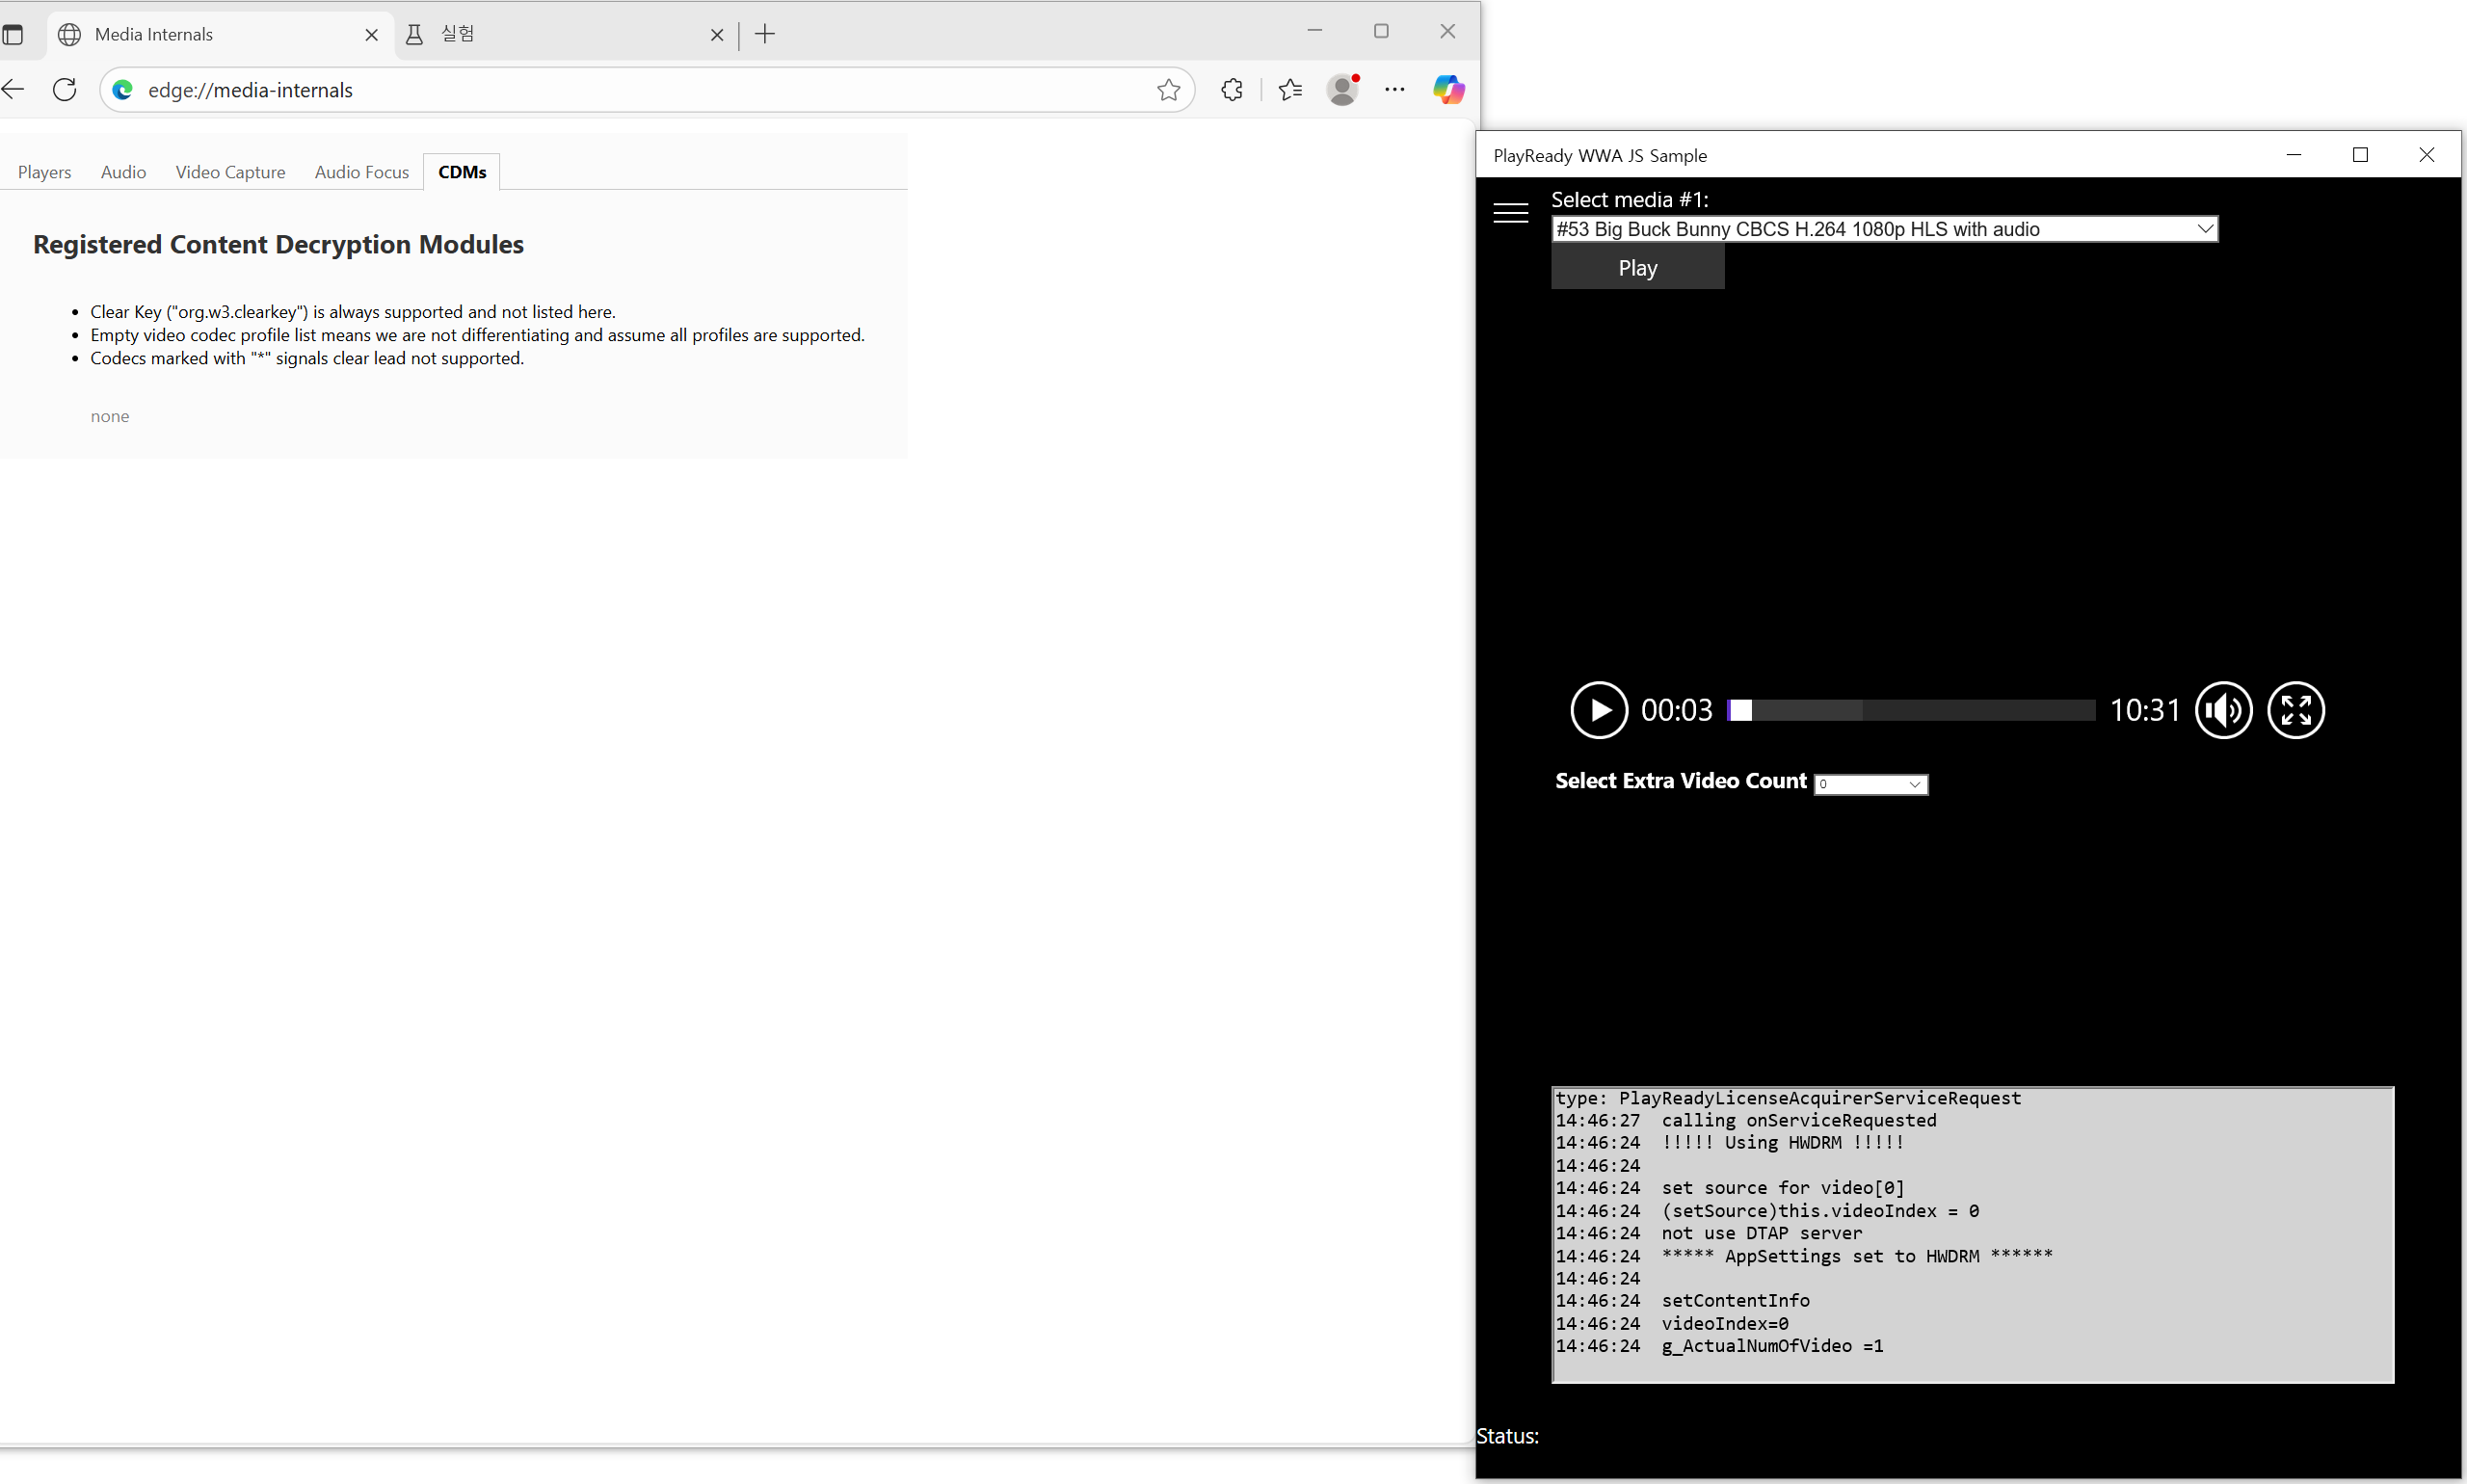Mute the video volume speaker icon
Viewport: 2467px width, 1484px height.
click(2222, 710)
